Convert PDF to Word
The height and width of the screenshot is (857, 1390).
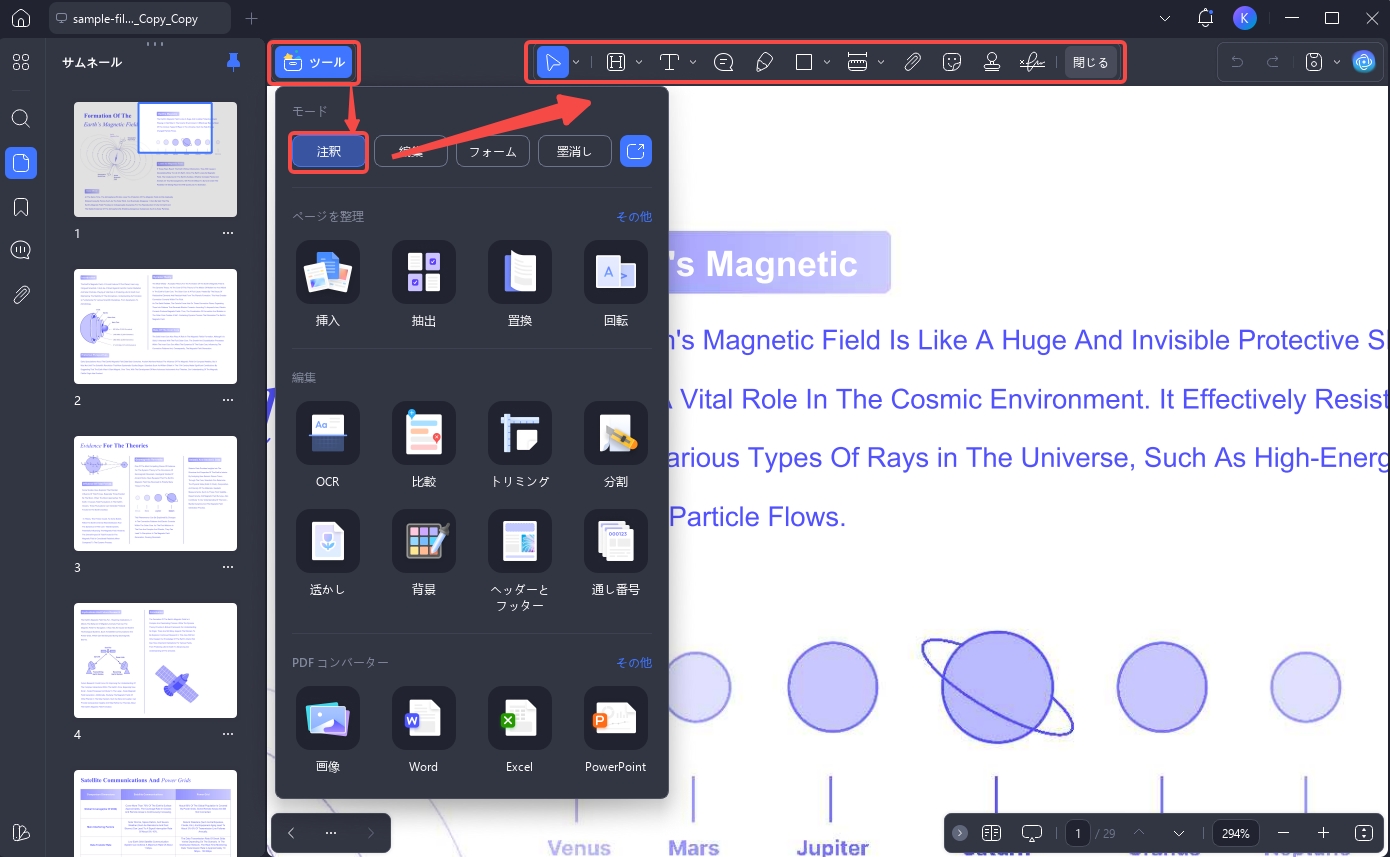coord(424,730)
